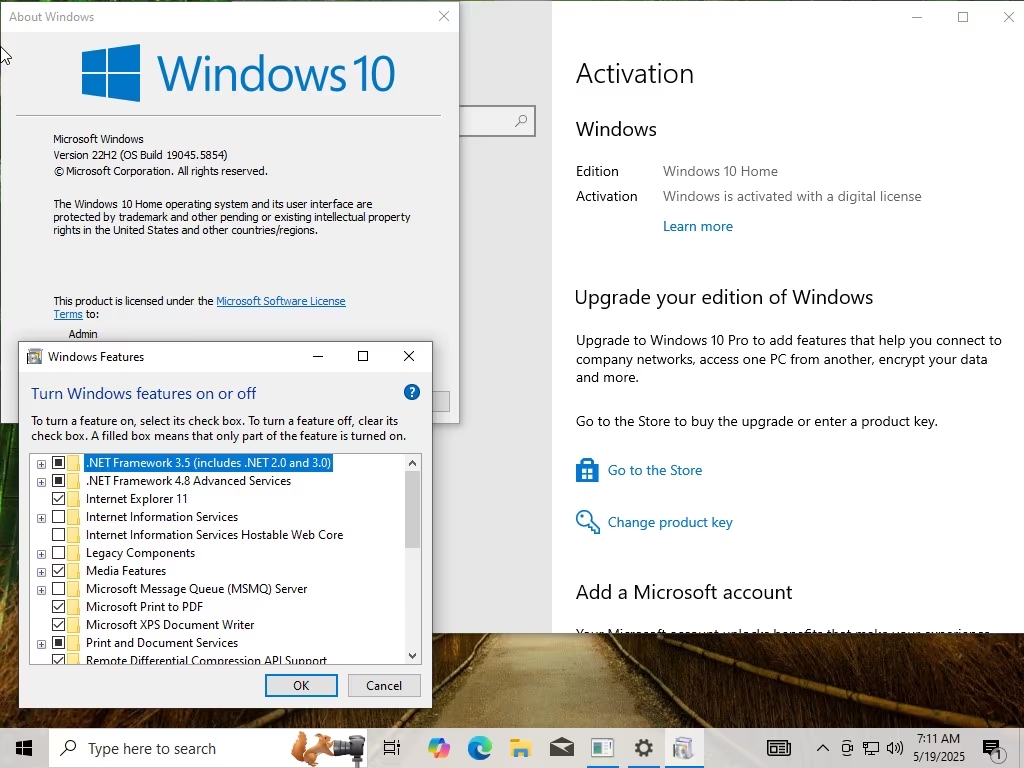This screenshot has height=768, width=1024.
Task: Click the Settings search field
Action: 497,121
